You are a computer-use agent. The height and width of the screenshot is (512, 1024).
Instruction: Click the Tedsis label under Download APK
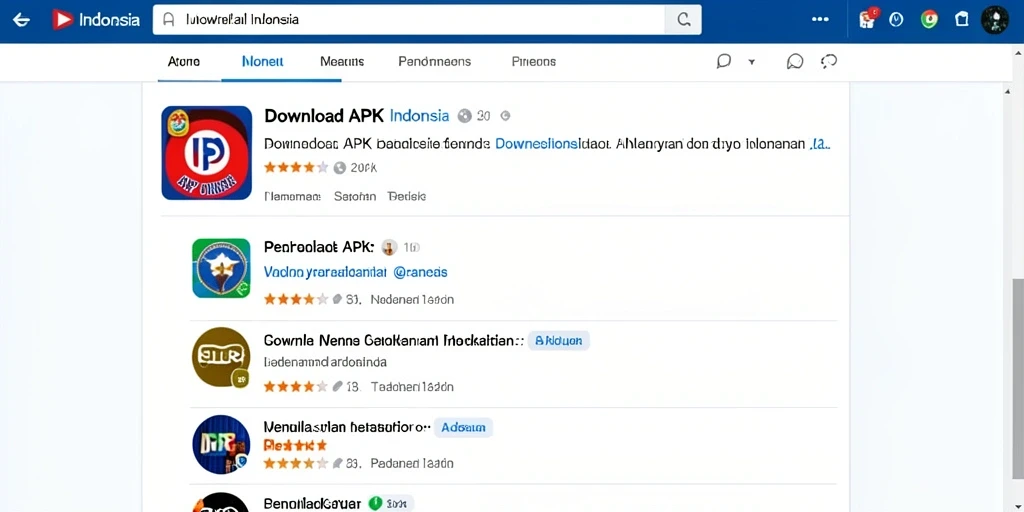(x=407, y=196)
